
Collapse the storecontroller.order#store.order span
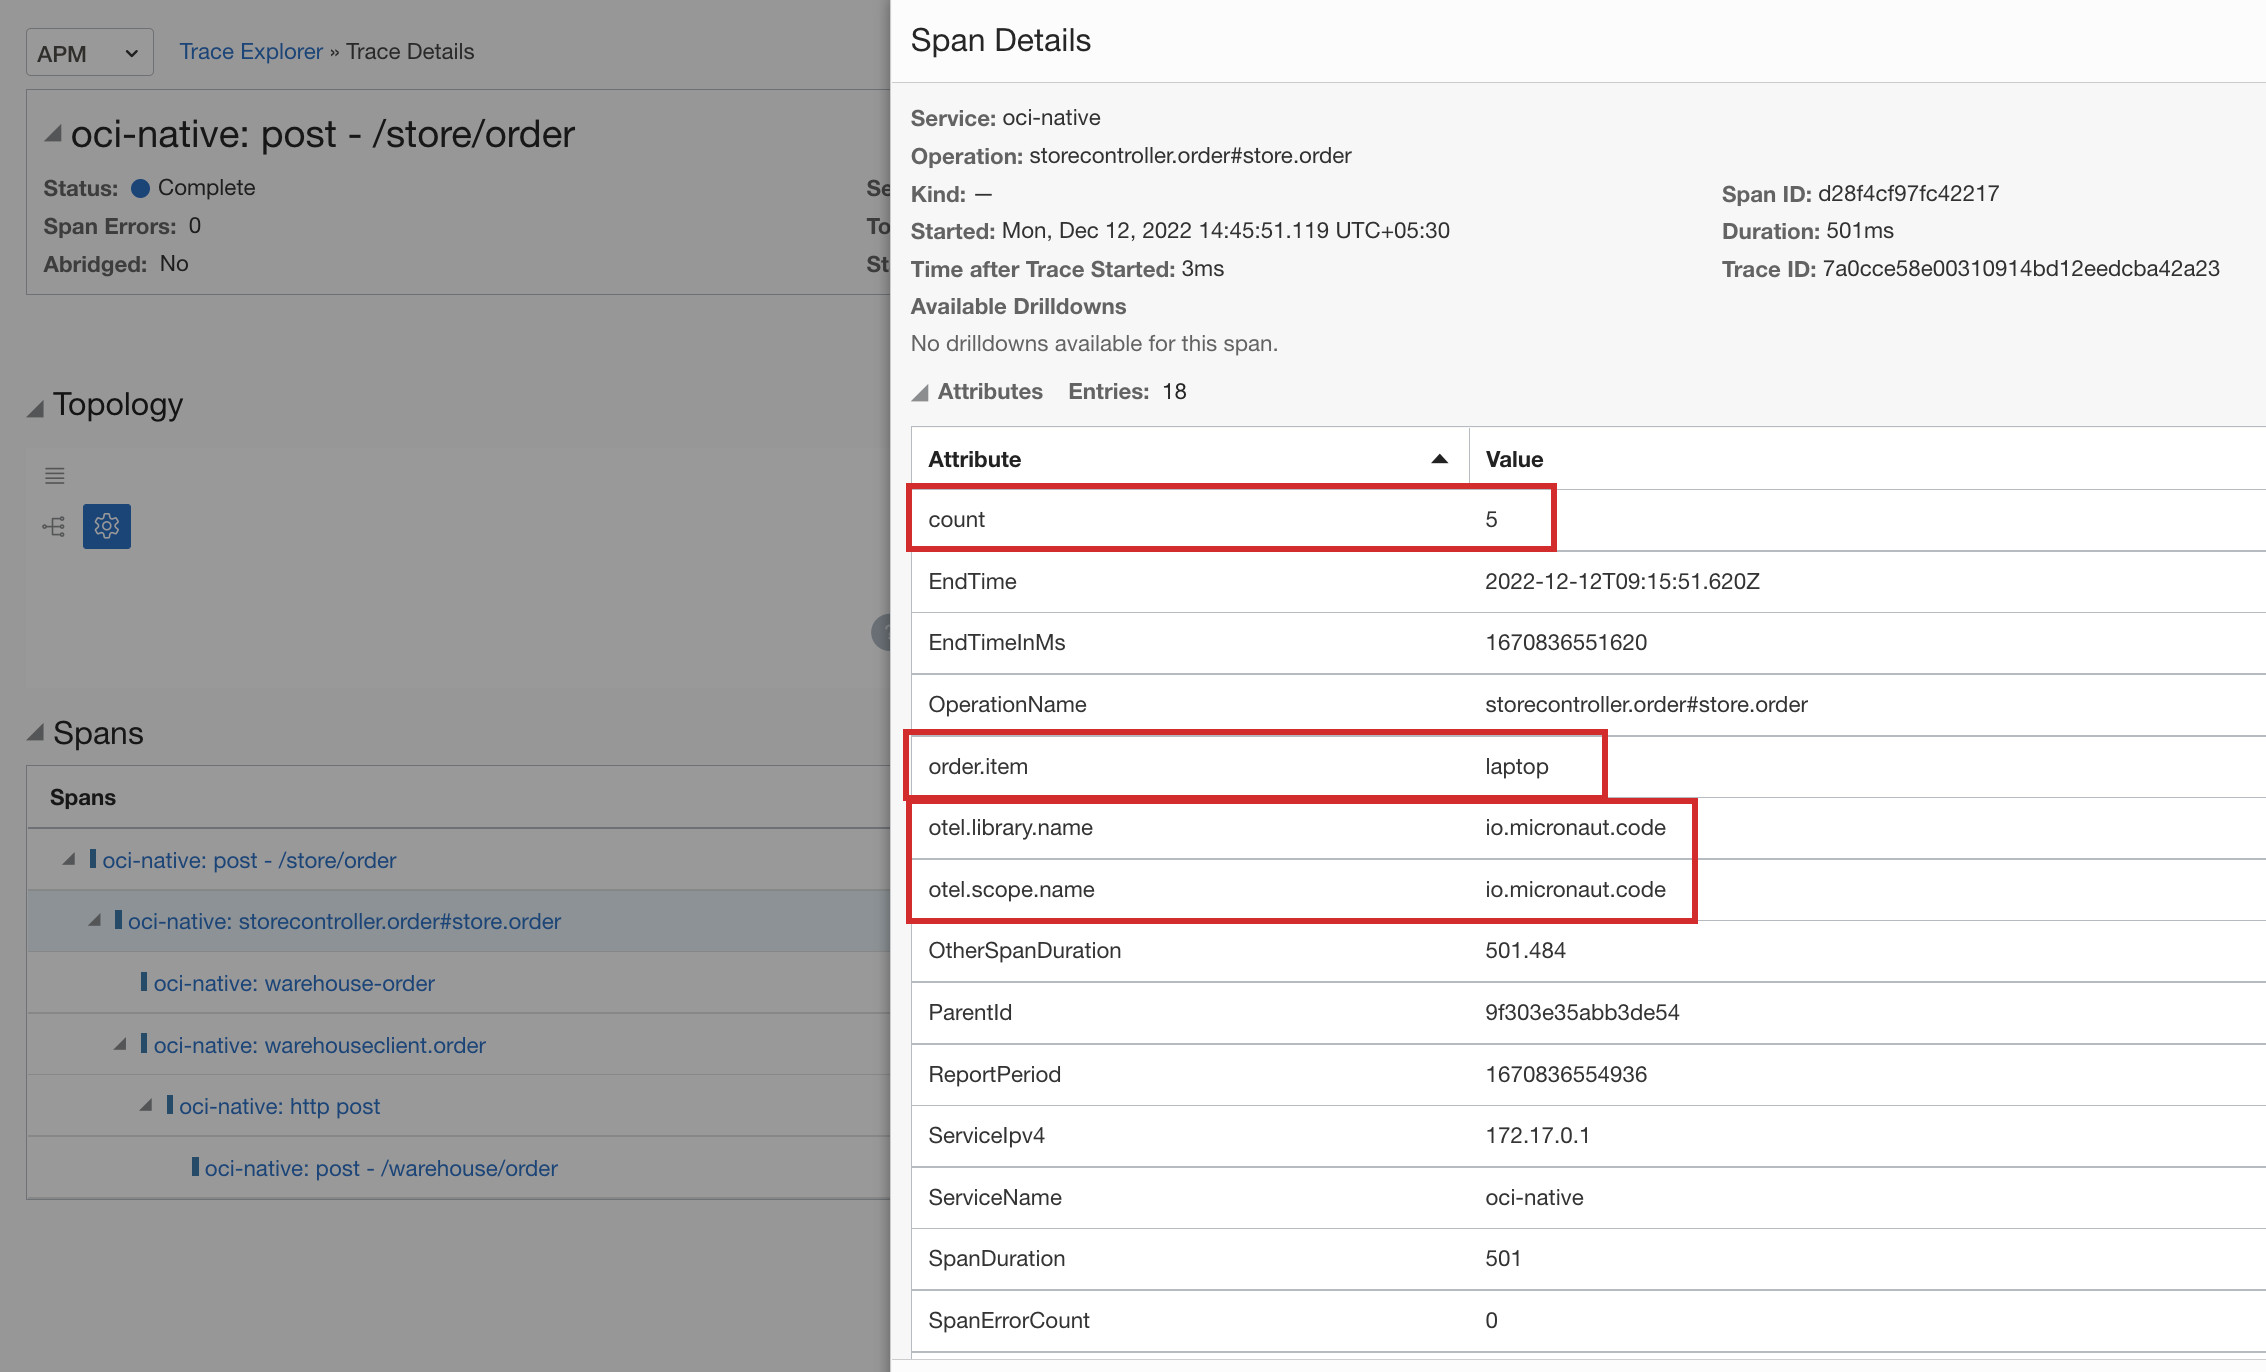point(95,920)
